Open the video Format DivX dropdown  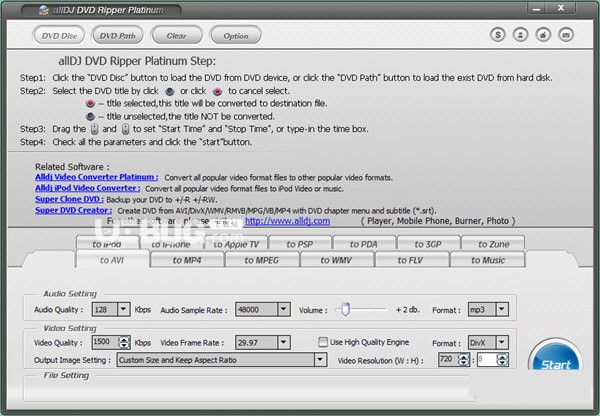502,343
